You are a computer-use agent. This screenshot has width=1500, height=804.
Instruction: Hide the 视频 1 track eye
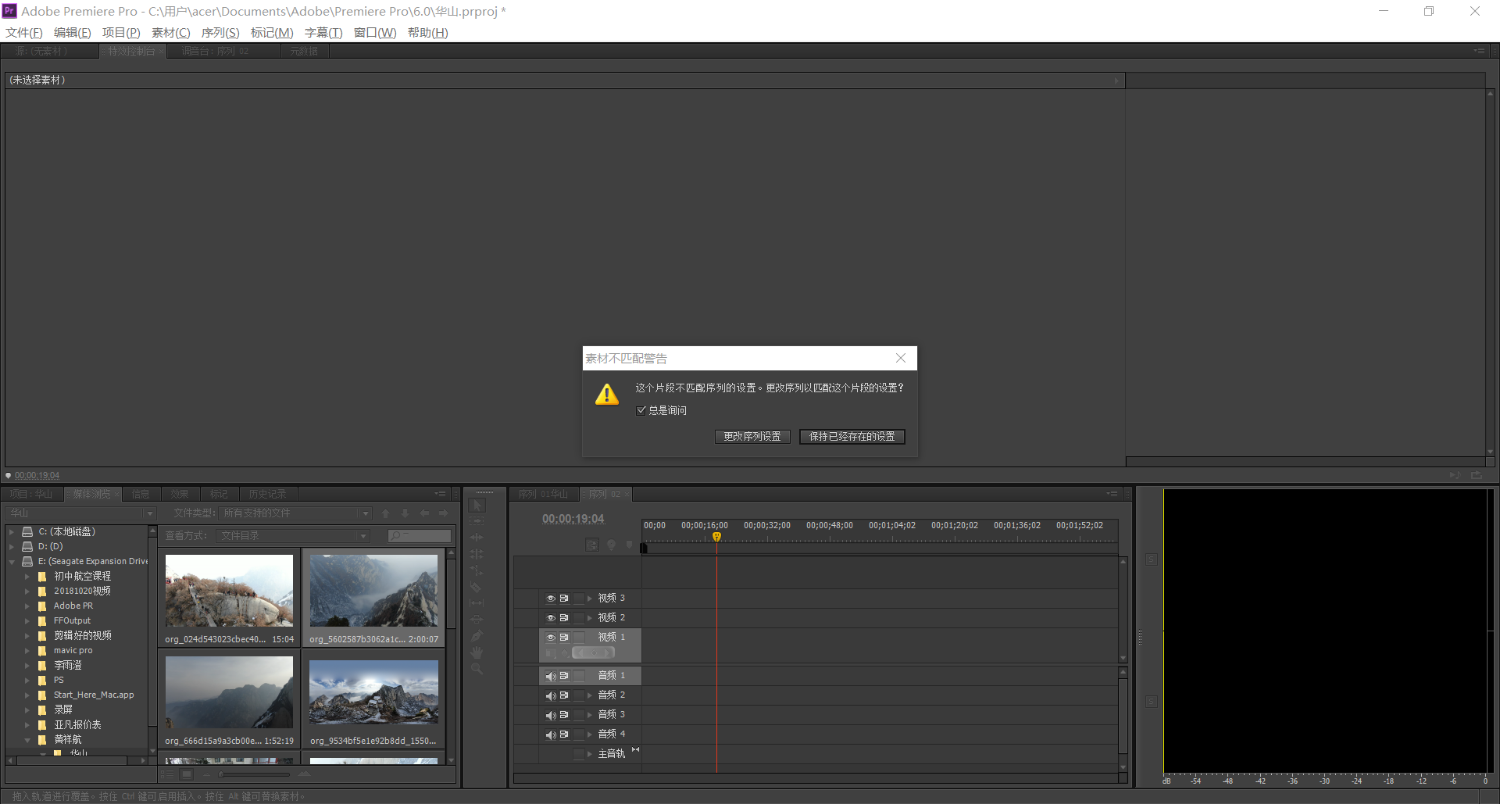pyautogui.click(x=550, y=637)
